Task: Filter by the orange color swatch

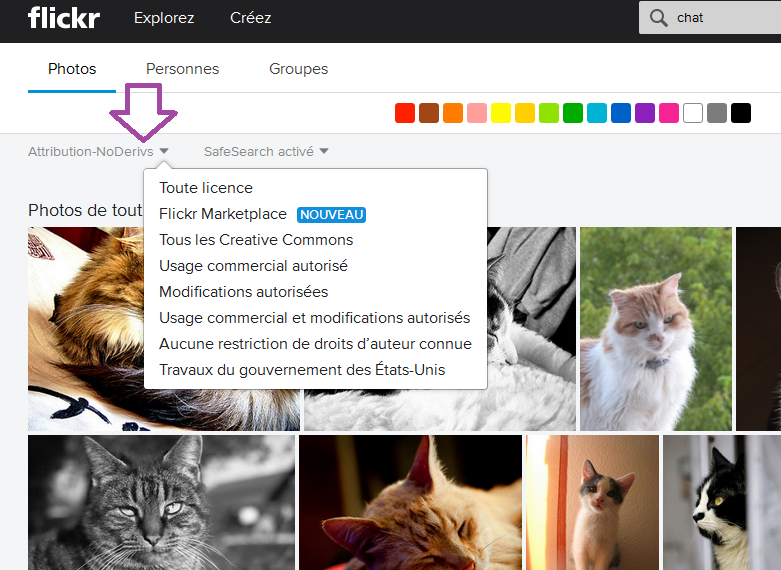Action: coord(453,113)
